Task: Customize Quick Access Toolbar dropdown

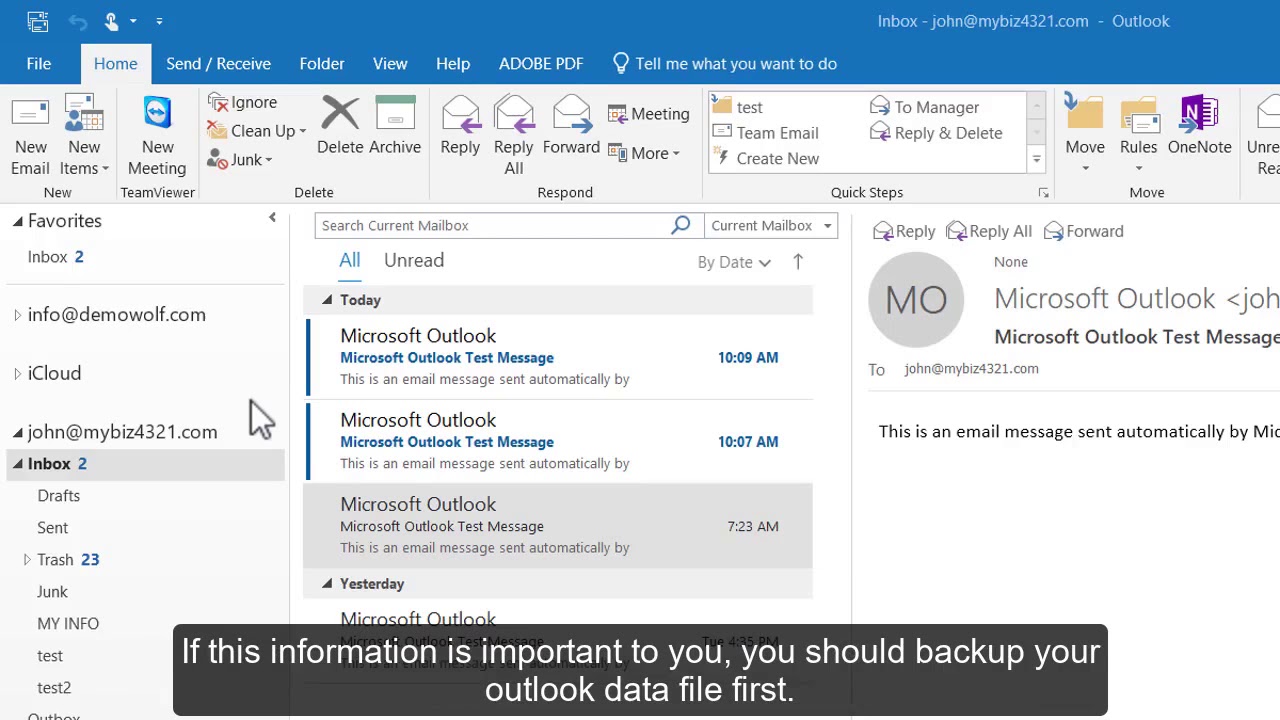Action: coord(160,21)
